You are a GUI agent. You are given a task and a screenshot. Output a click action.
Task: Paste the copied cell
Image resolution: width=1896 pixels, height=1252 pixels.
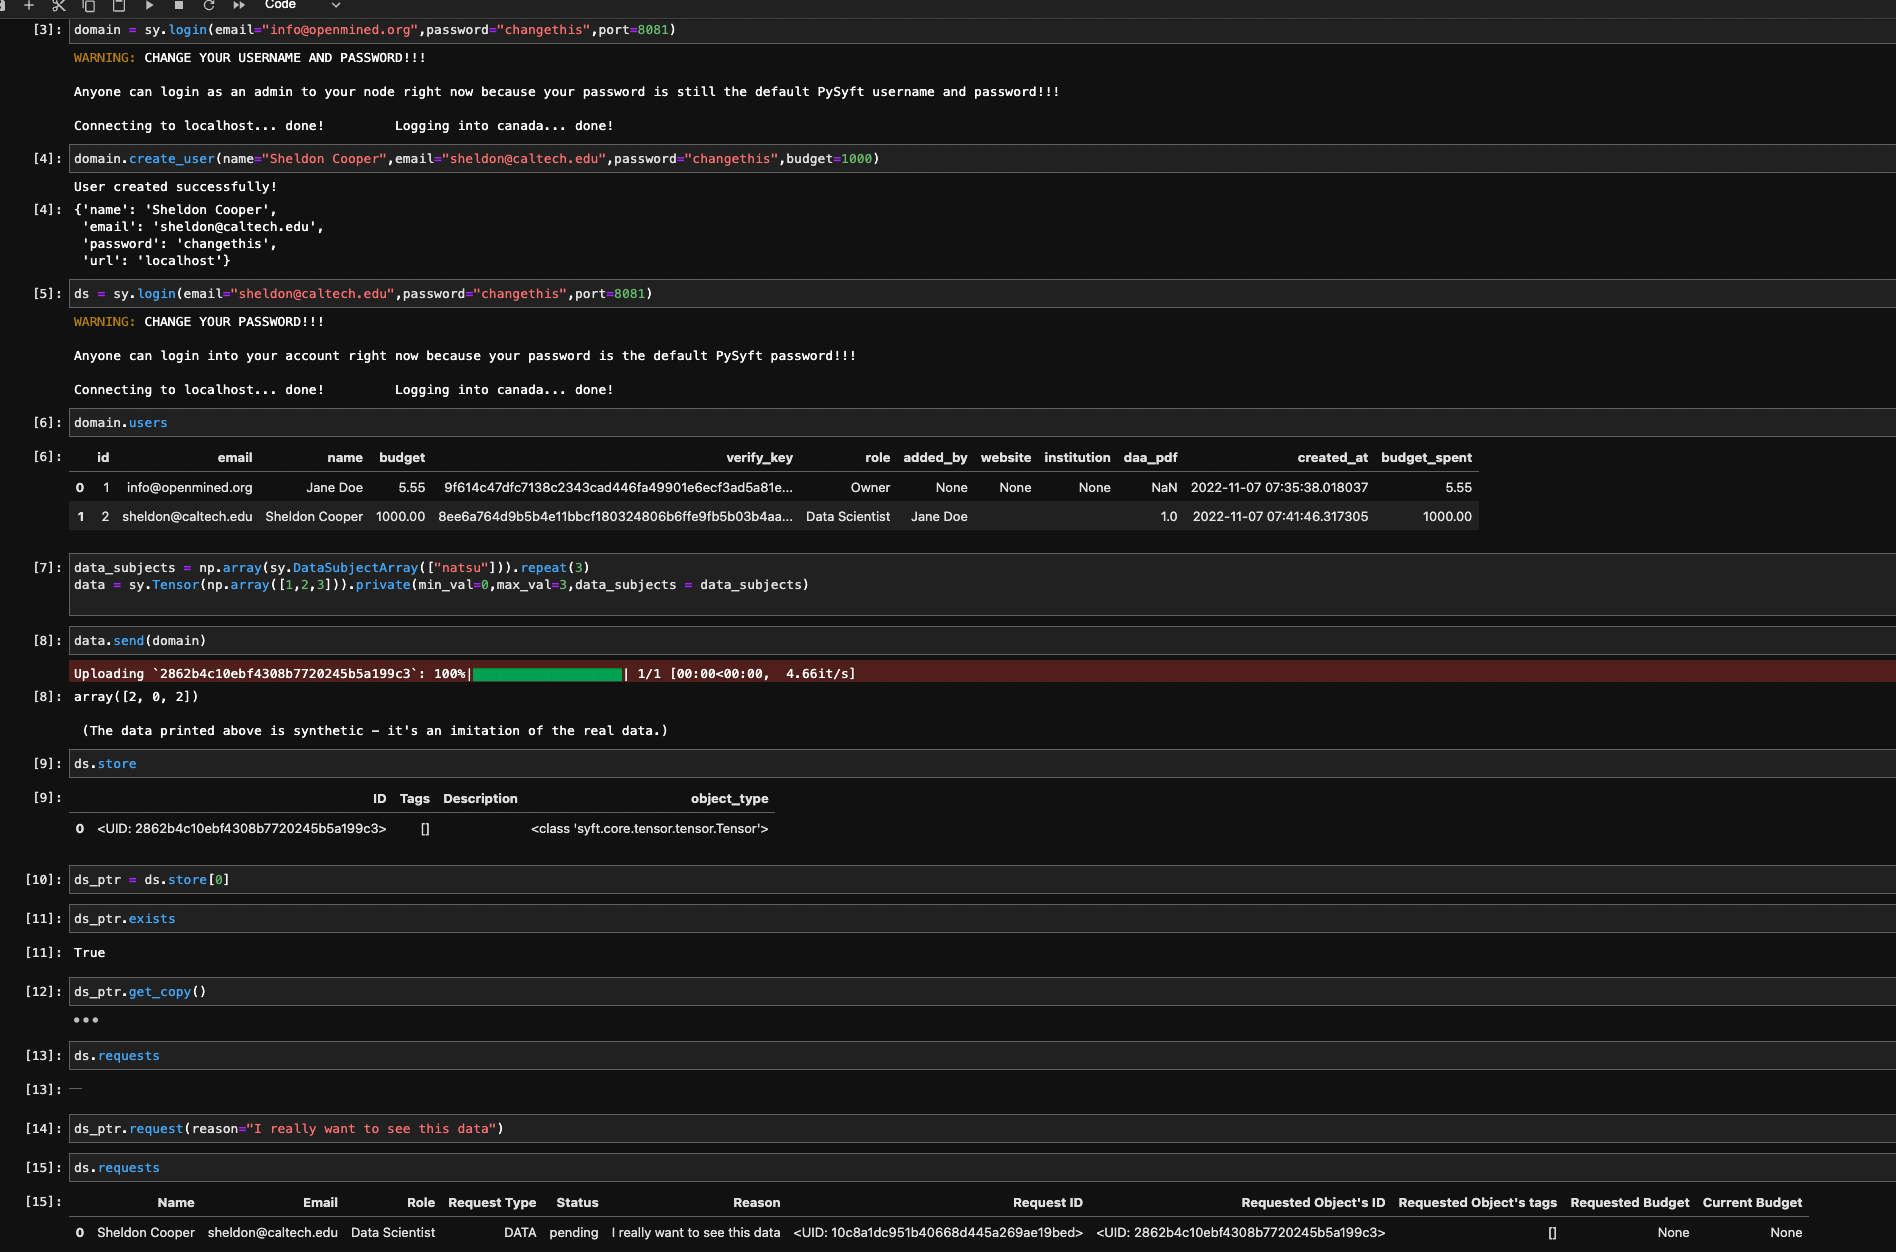pos(119,6)
